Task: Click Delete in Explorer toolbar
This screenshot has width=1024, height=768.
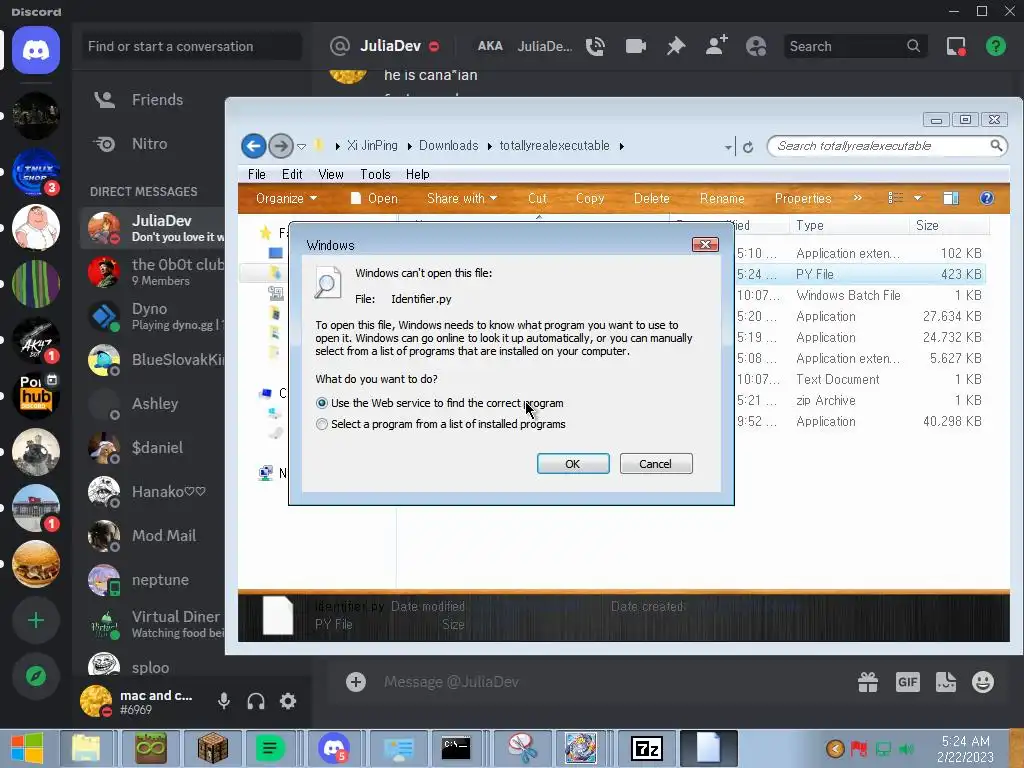Action: tap(651, 199)
